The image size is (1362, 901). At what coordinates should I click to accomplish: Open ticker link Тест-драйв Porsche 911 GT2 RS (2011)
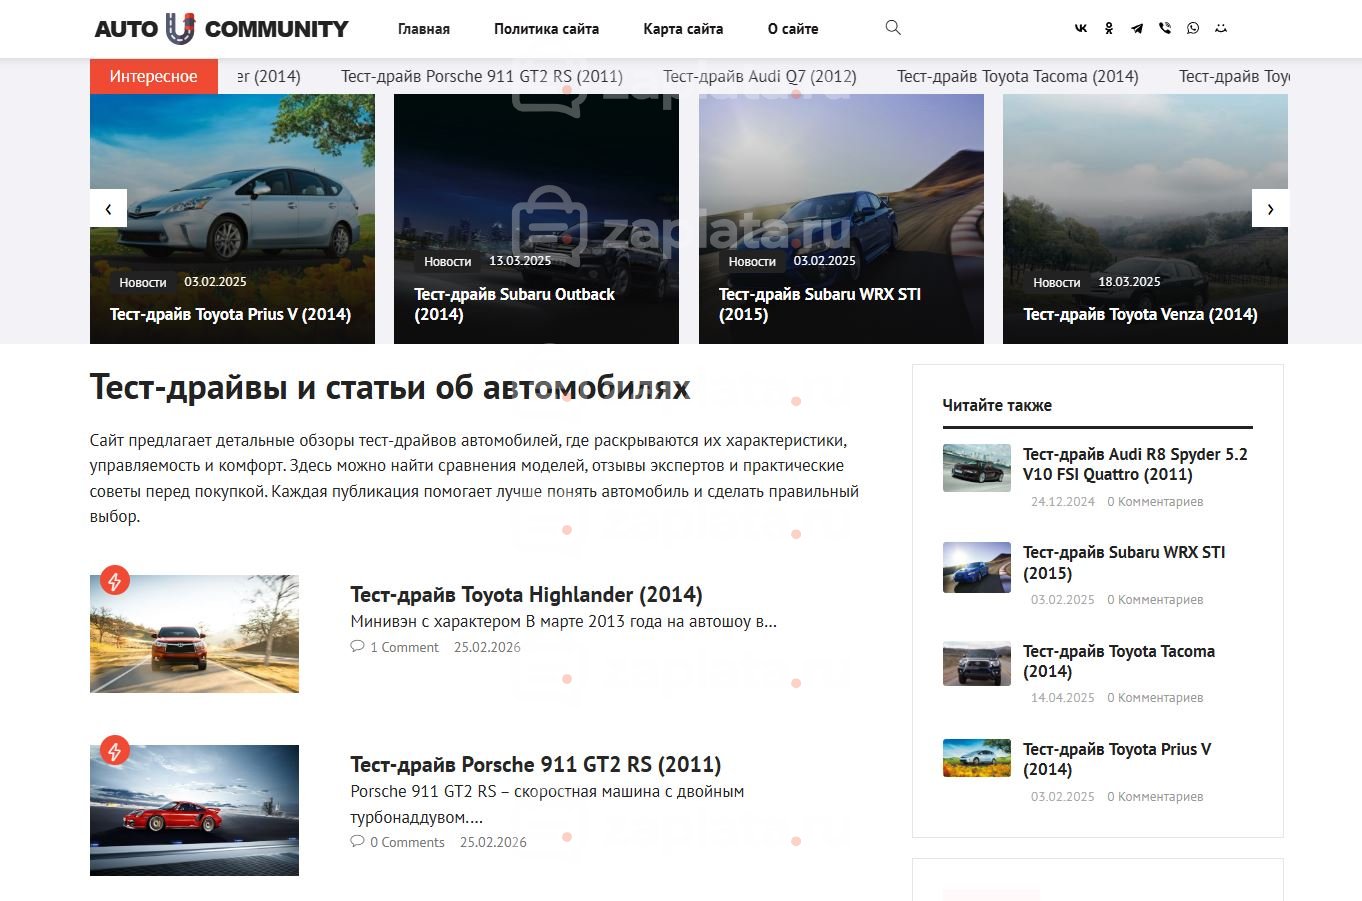482,76
